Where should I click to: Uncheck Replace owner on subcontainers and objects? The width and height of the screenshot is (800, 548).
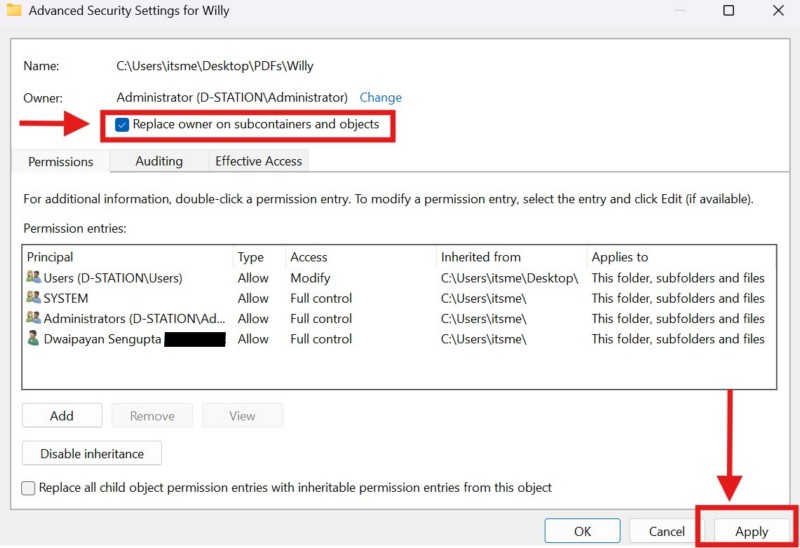(x=122, y=125)
